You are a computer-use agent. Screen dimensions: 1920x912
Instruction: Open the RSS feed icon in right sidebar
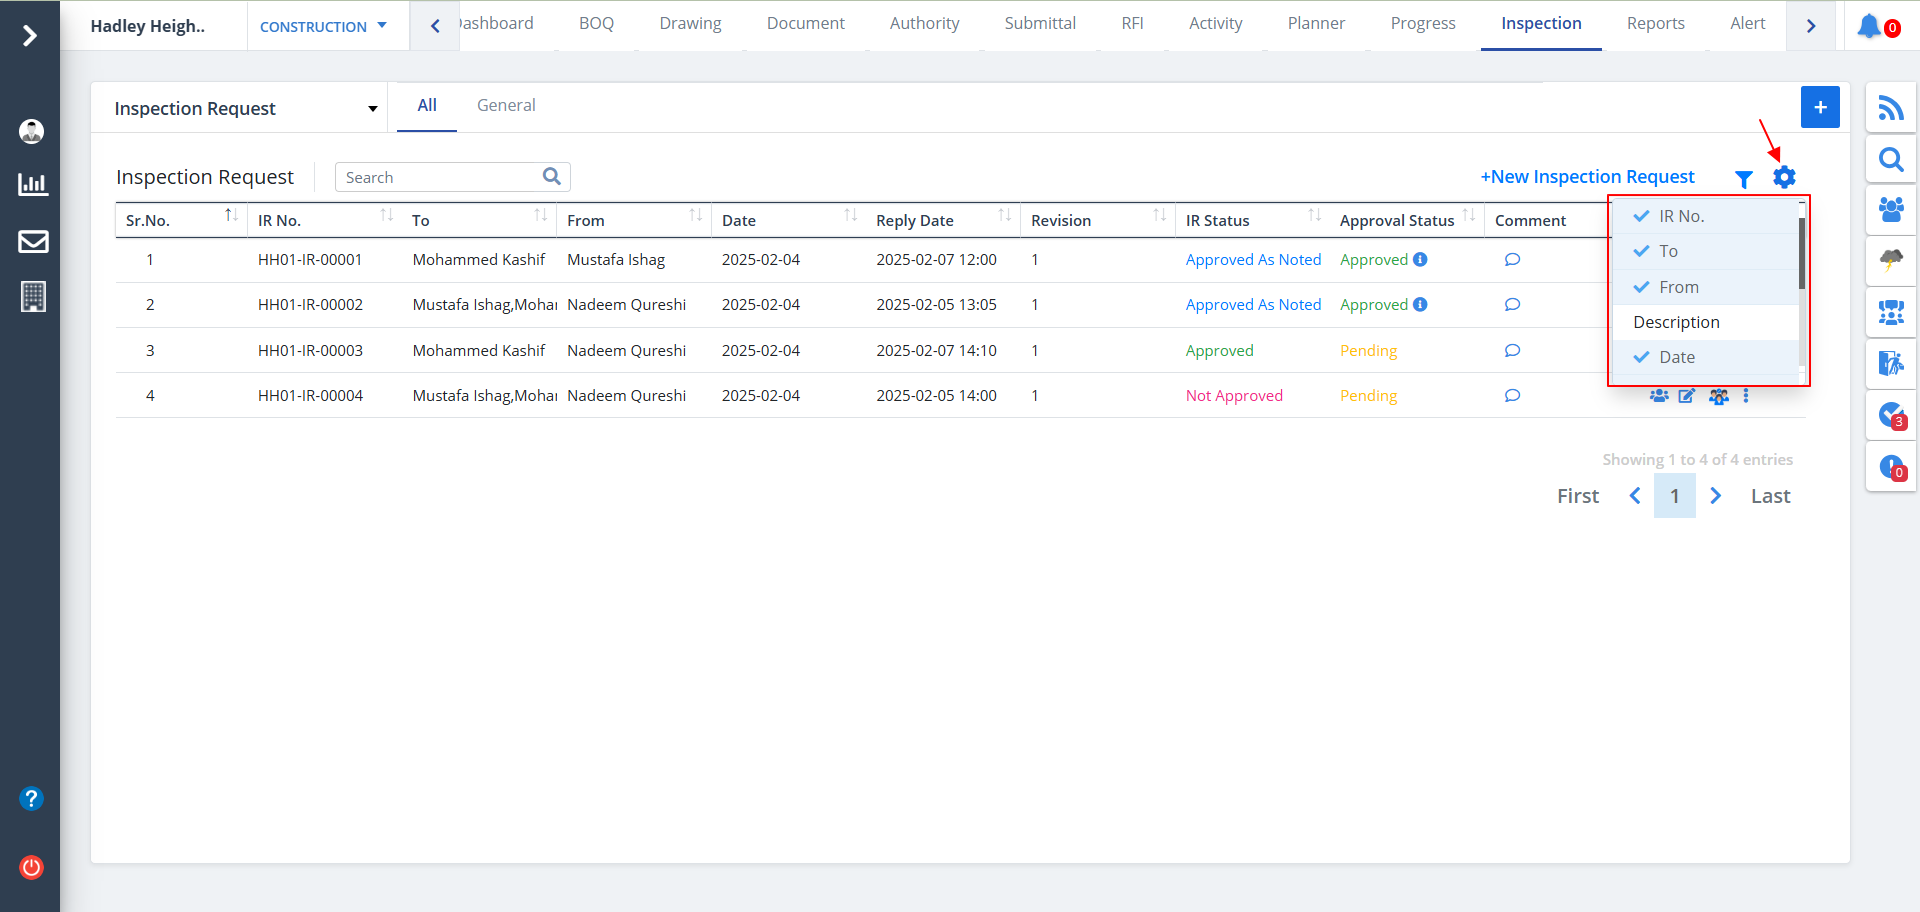(1890, 108)
